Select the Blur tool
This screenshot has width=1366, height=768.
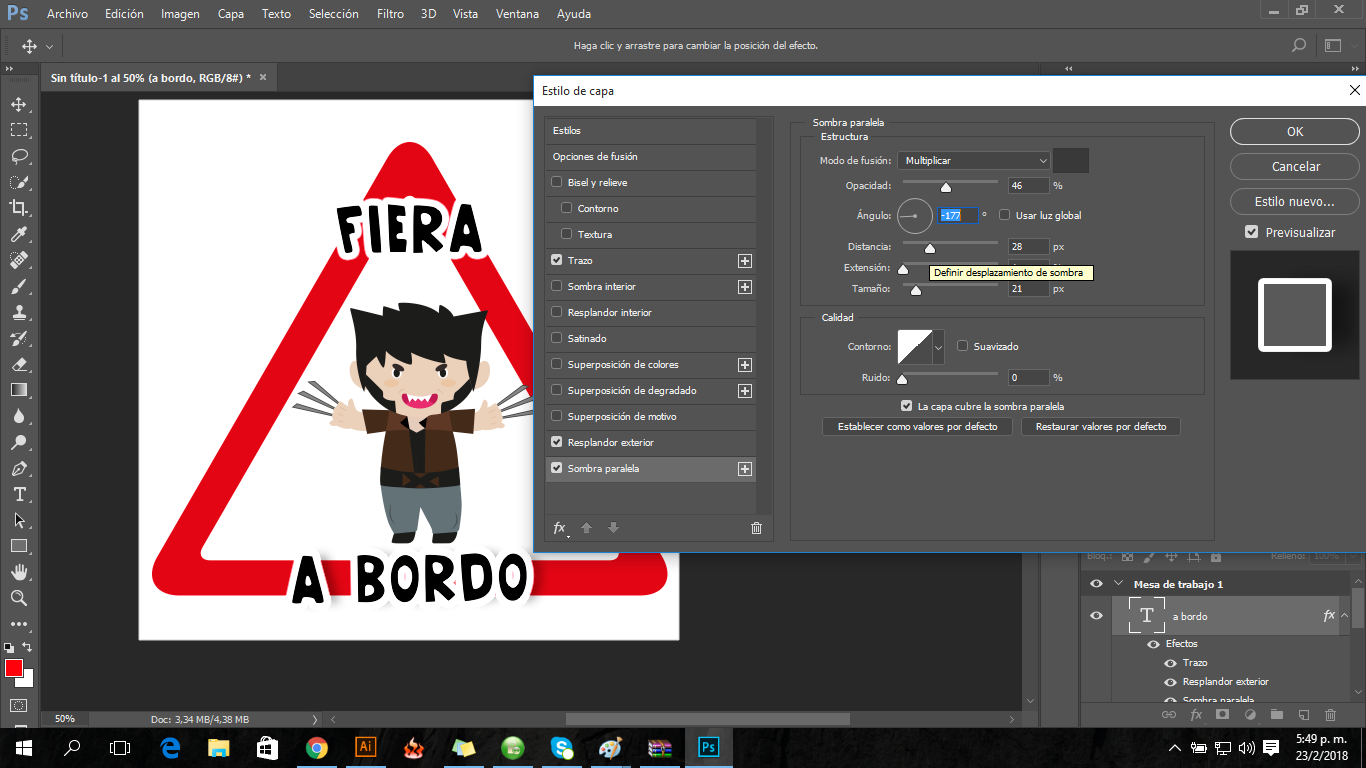18,416
